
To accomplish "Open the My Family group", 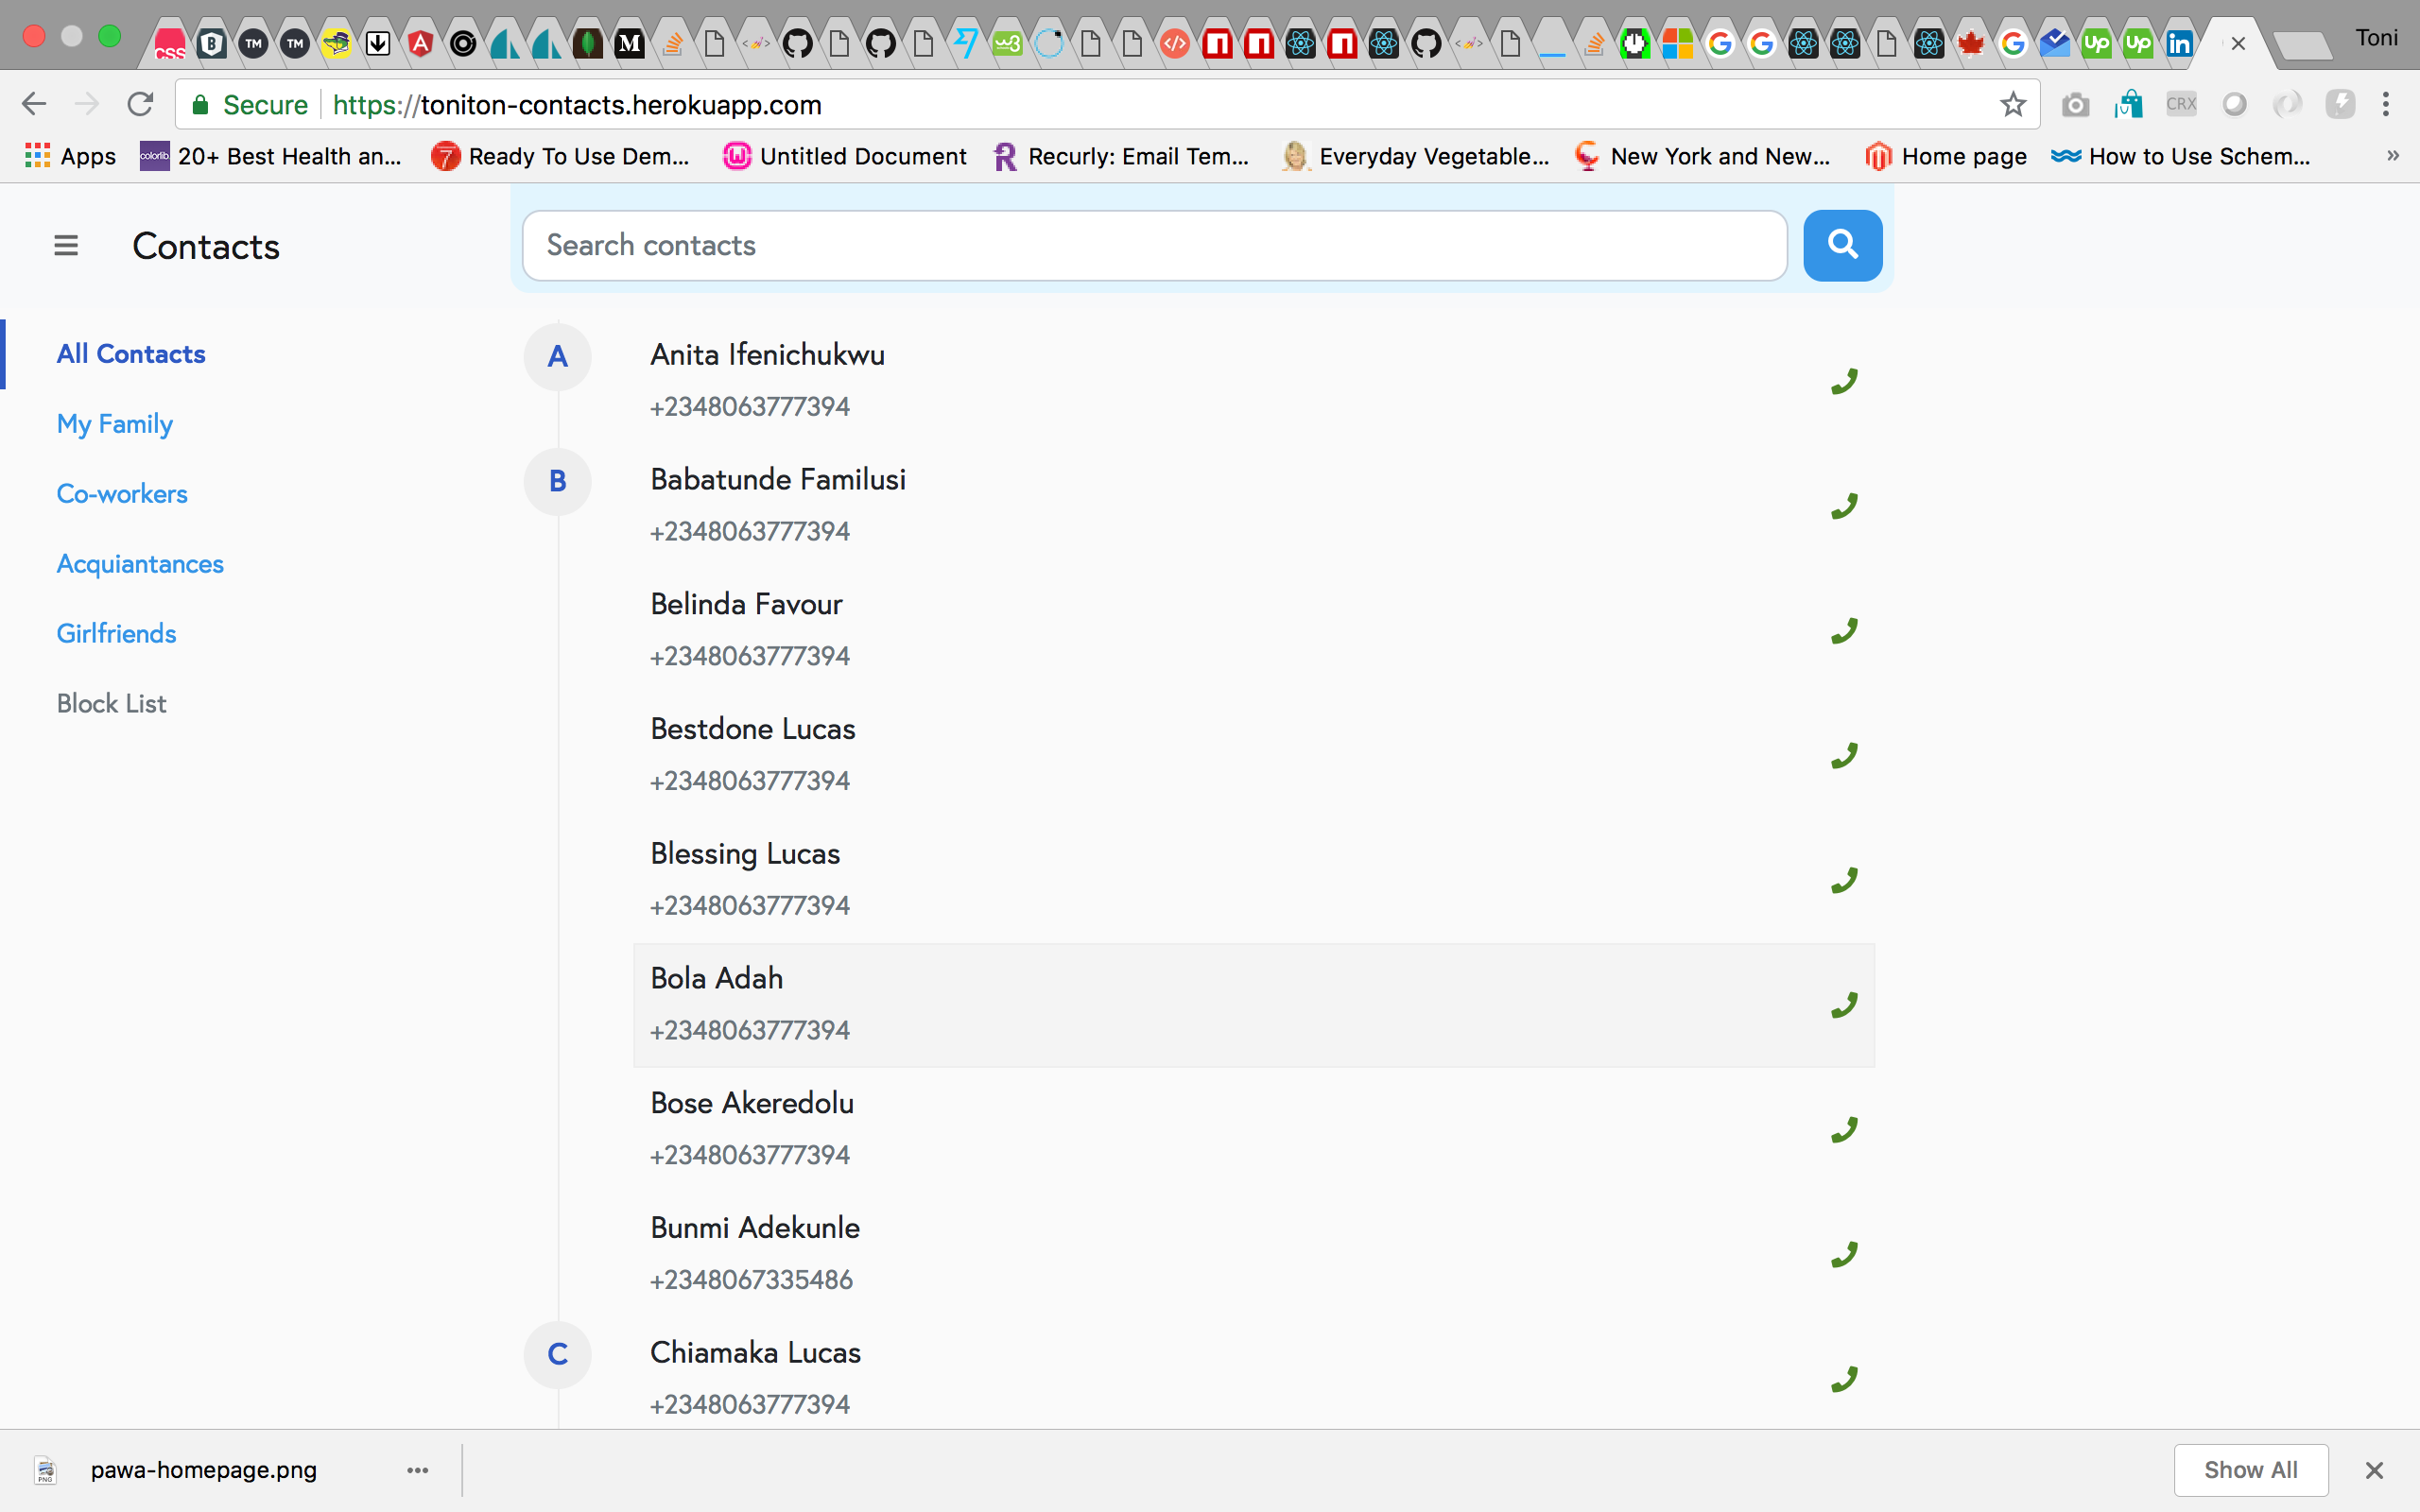I will (115, 424).
